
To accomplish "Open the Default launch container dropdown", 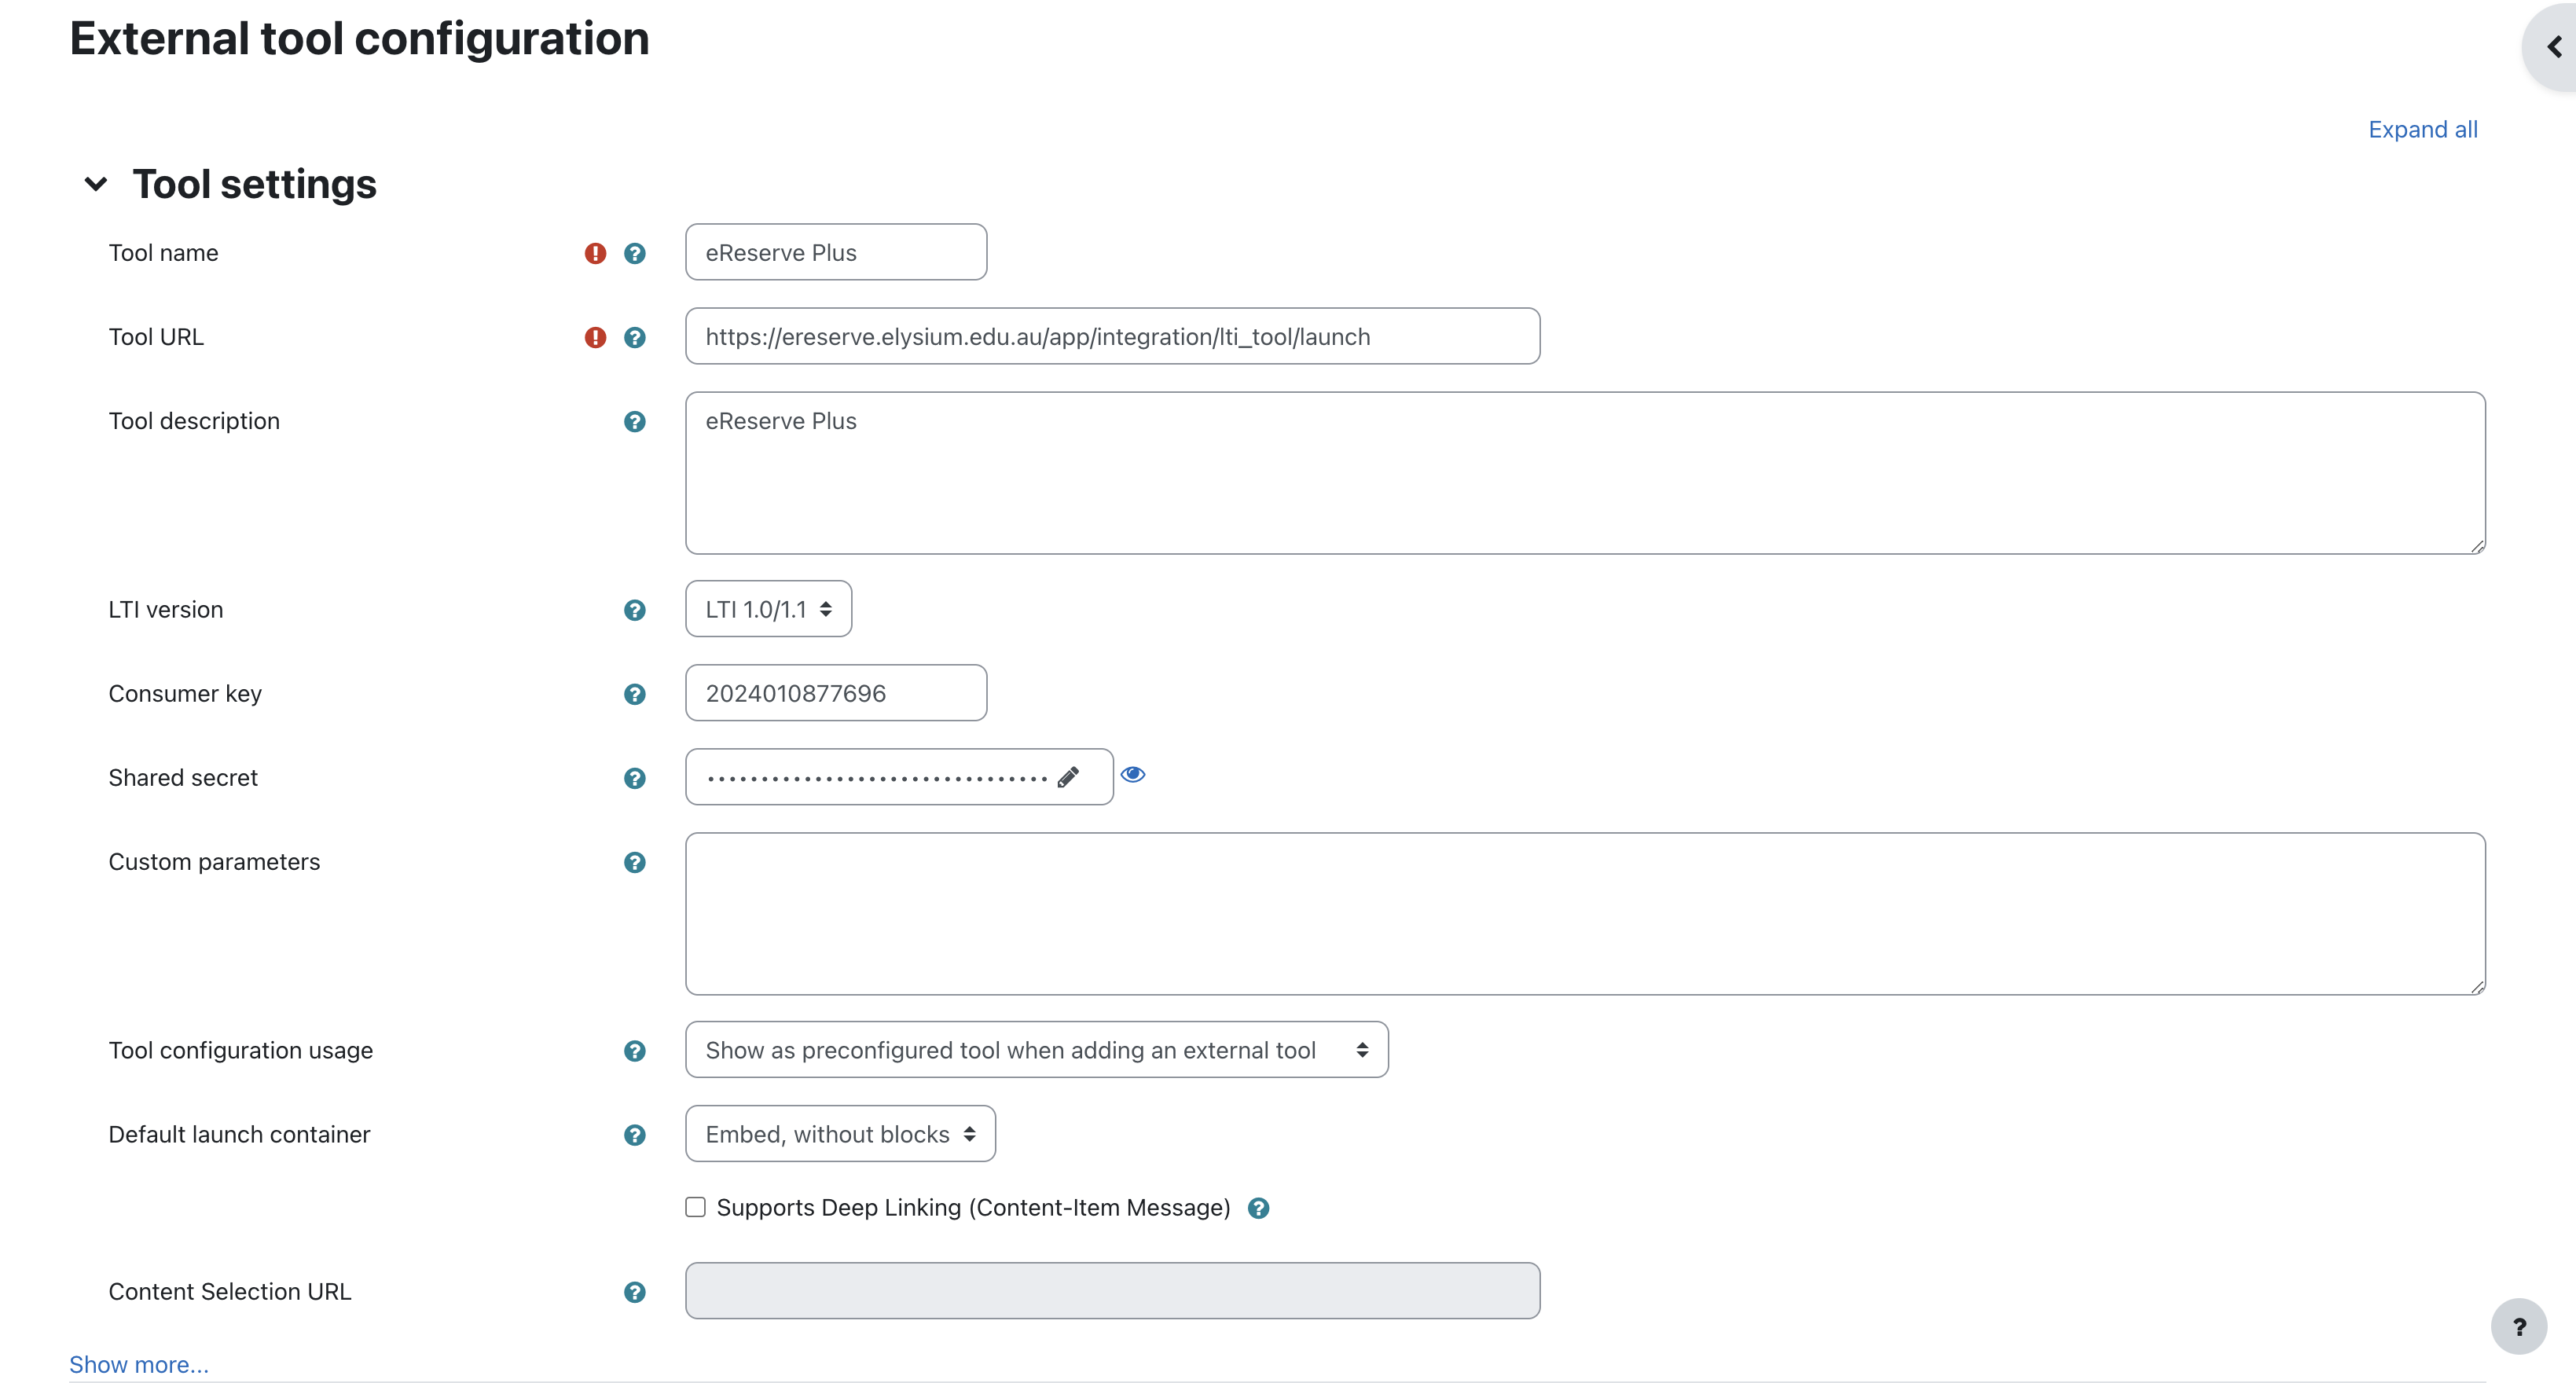I will coord(840,1132).
